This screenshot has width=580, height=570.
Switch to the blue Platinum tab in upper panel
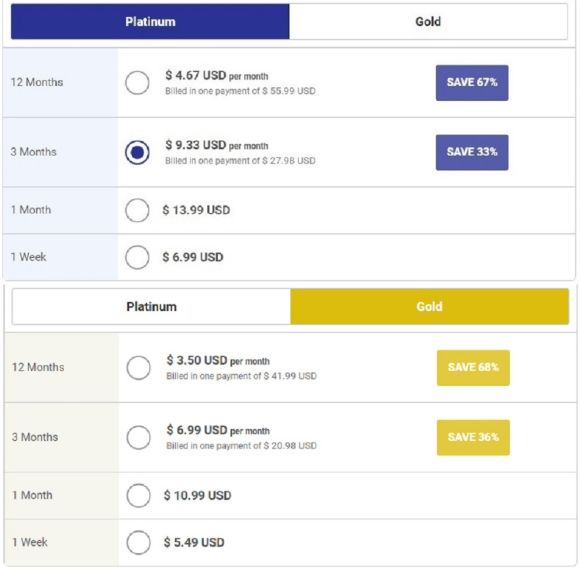click(x=150, y=21)
